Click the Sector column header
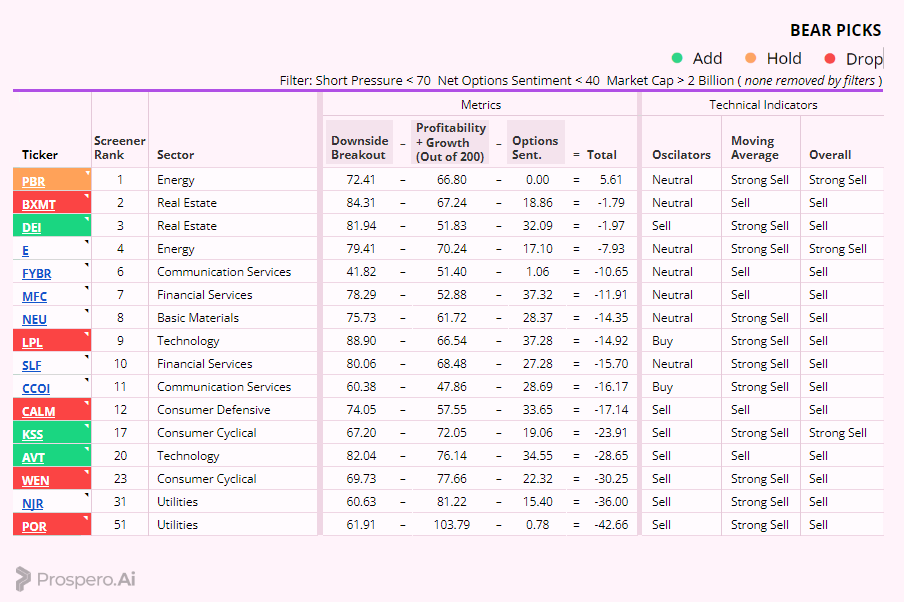 pyautogui.click(x=175, y=155)
